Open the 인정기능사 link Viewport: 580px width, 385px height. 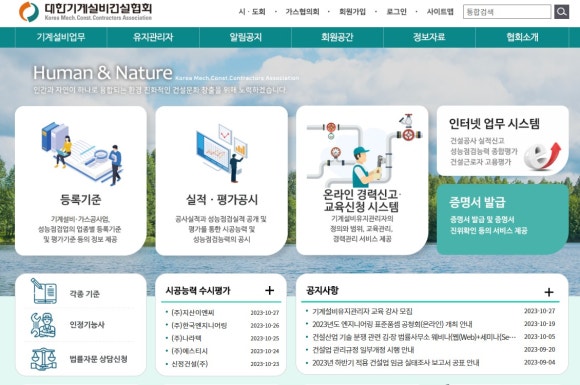[x=87, y=325]
